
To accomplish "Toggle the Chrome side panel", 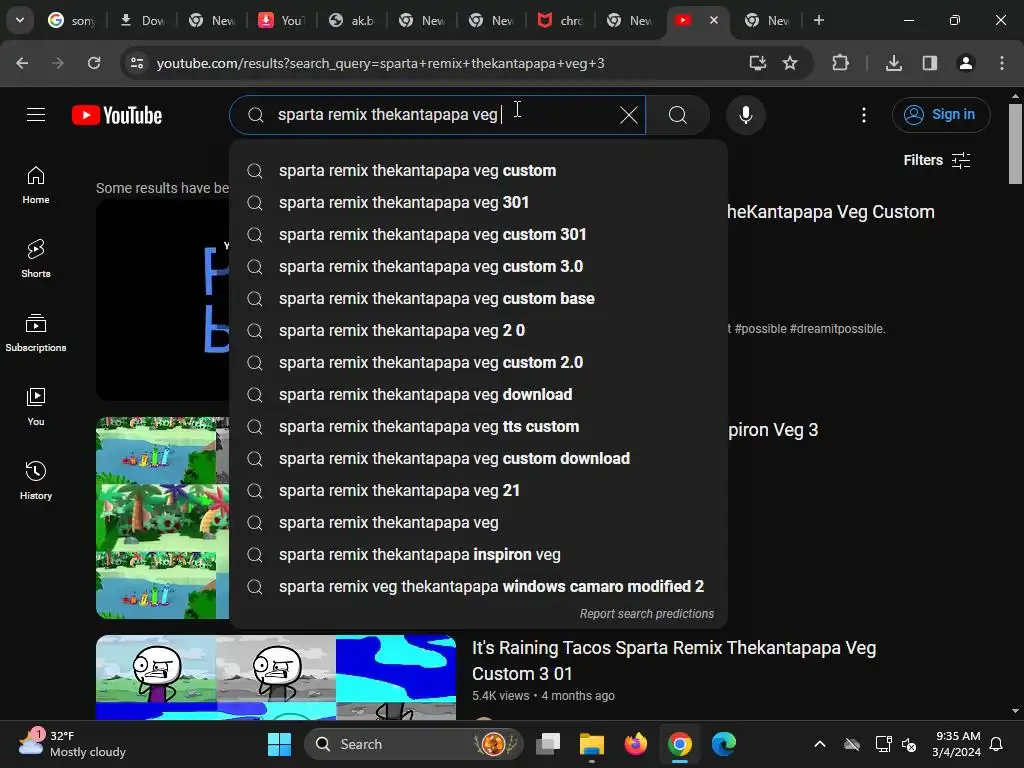I will (930, 63).
